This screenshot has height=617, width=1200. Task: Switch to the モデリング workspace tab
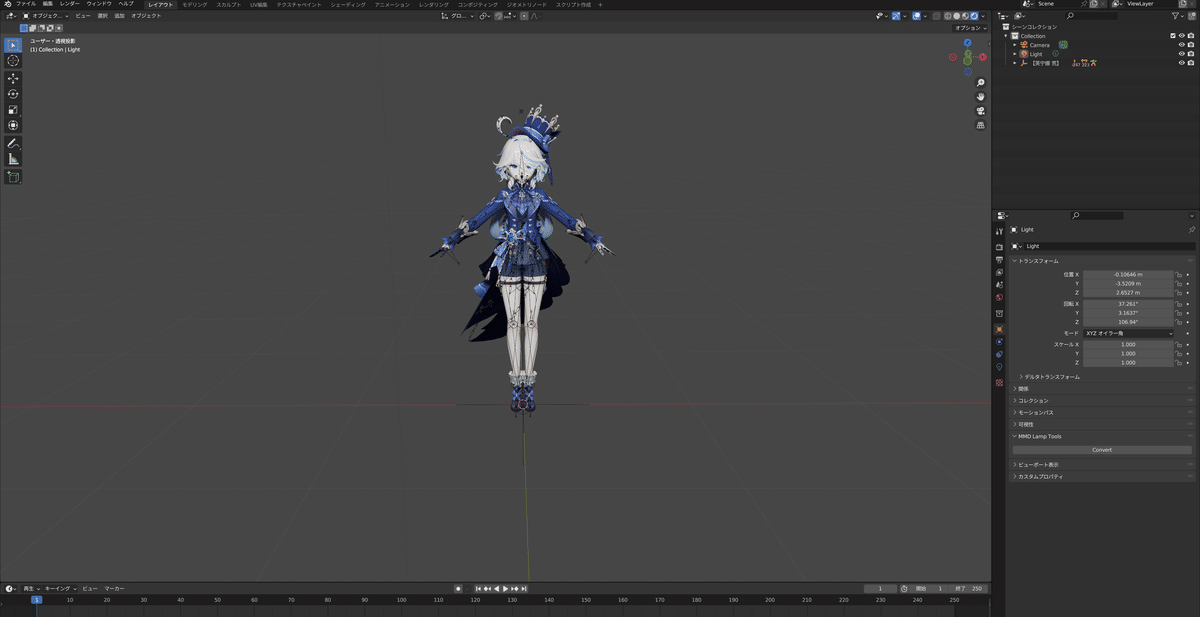pos(194,5)
